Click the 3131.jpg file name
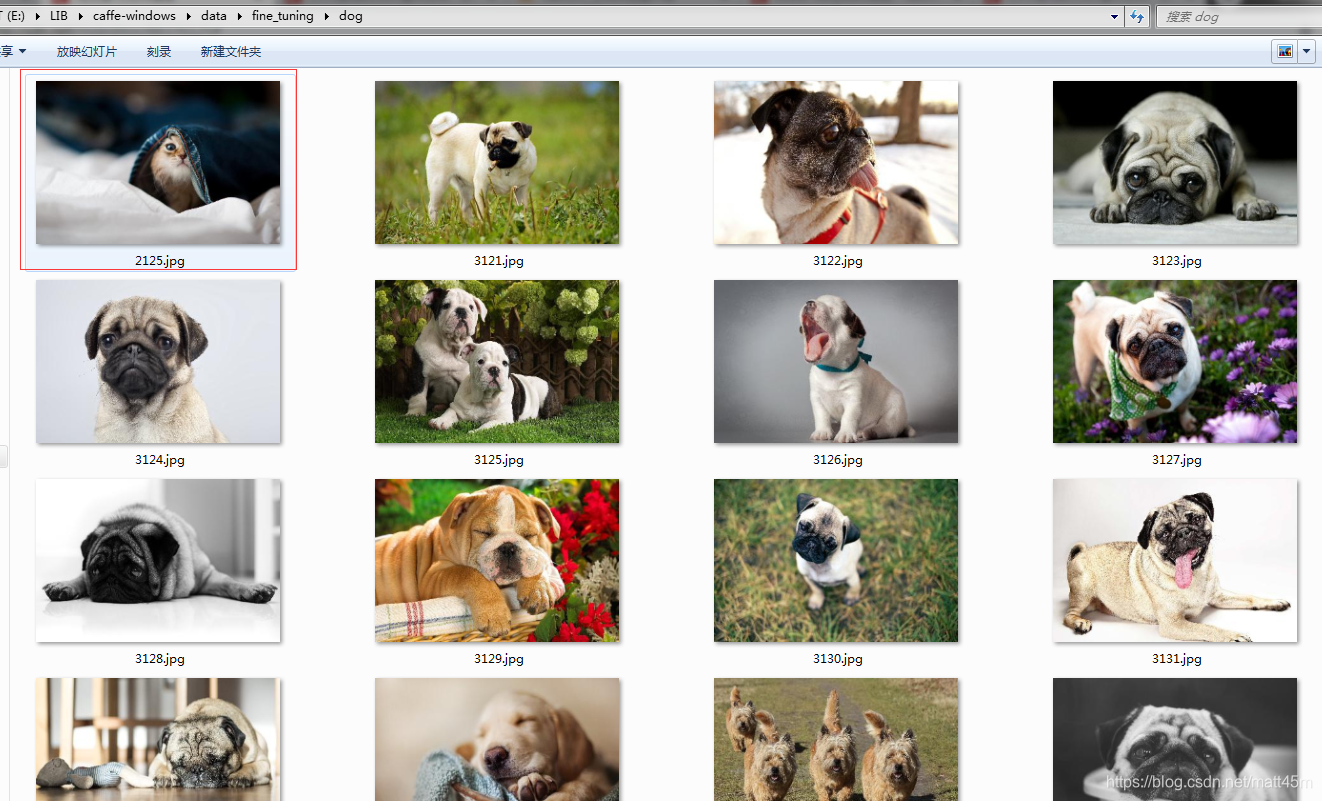Image resolution: width=1322 pixels, height=801 pixels. pos(1177,659)
